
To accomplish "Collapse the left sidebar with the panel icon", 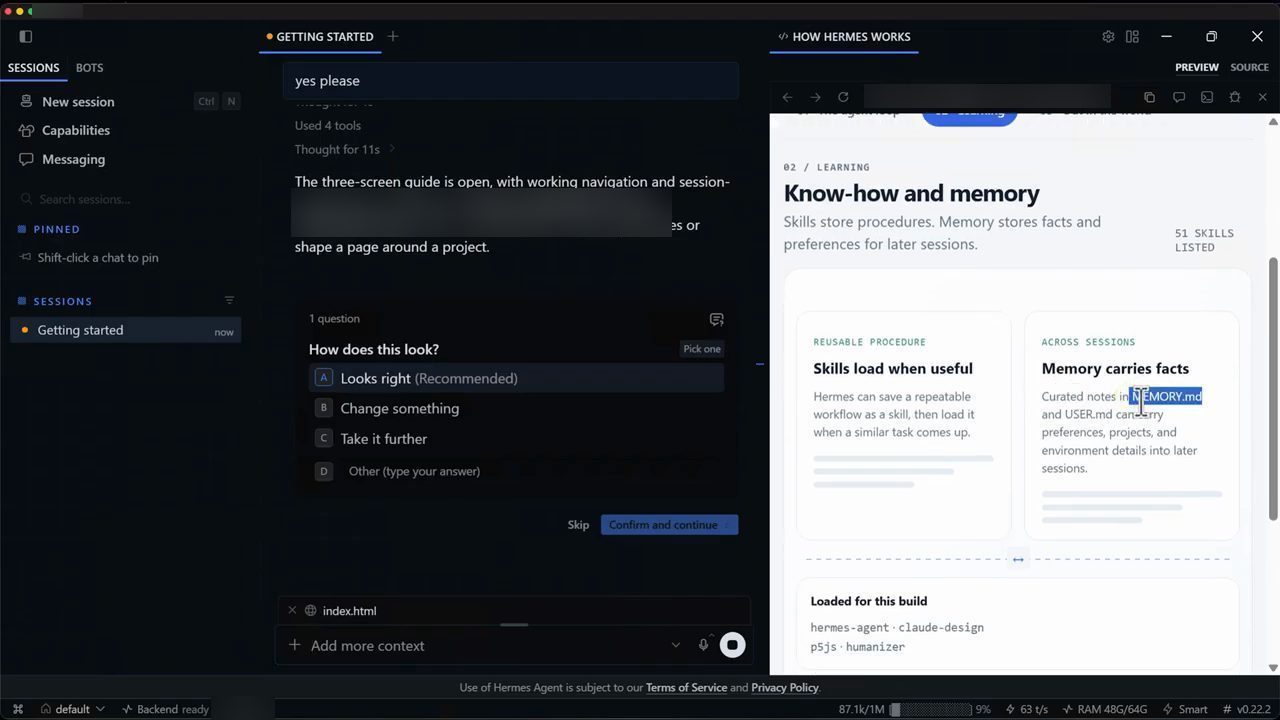I will (26, 36).
